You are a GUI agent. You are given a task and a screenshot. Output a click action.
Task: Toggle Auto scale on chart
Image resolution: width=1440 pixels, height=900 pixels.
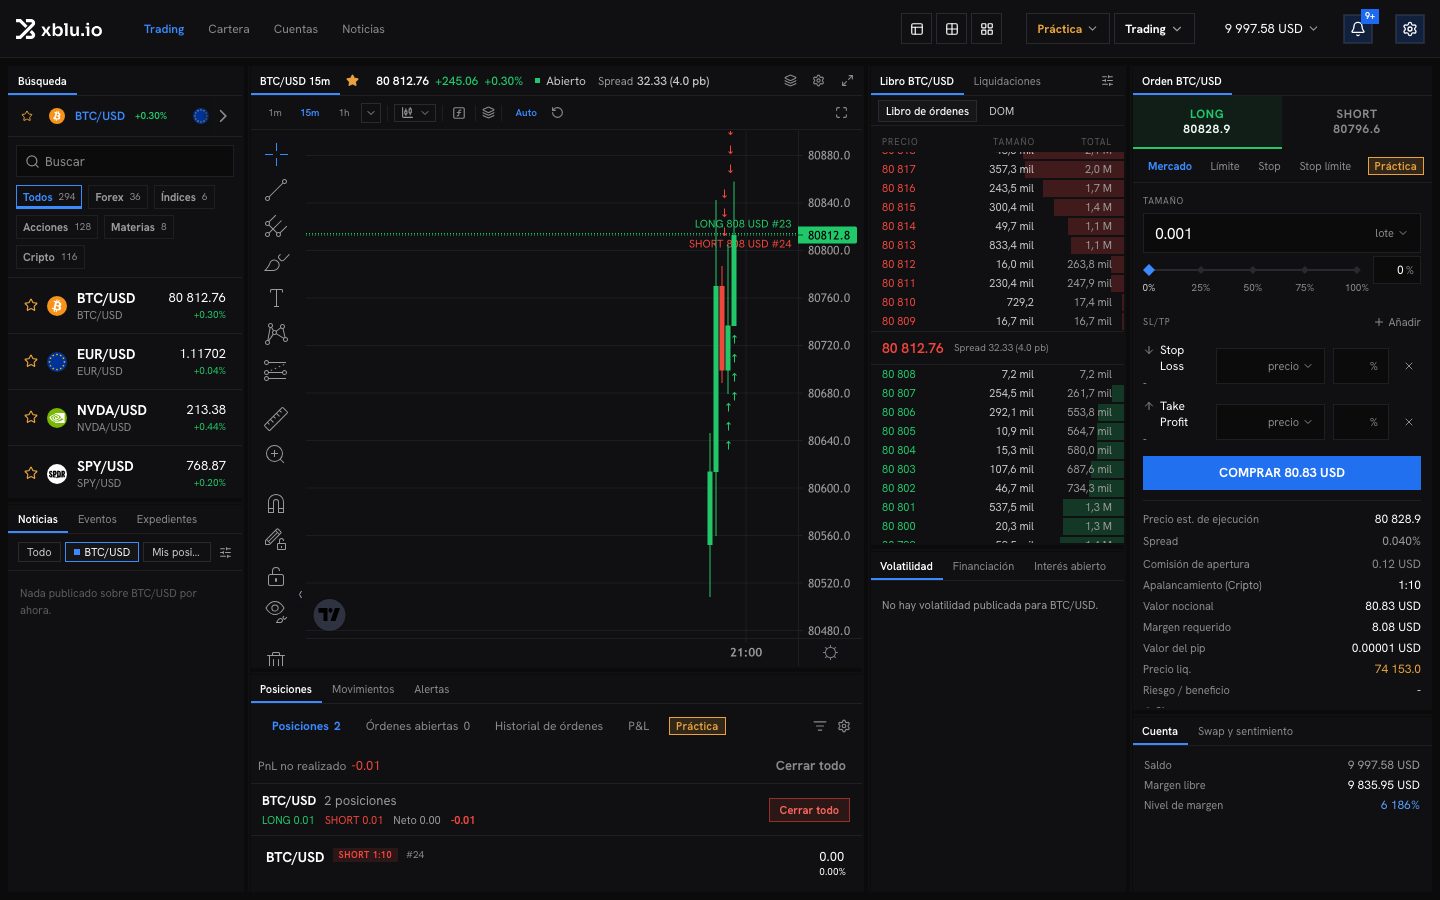coord(526,113)
